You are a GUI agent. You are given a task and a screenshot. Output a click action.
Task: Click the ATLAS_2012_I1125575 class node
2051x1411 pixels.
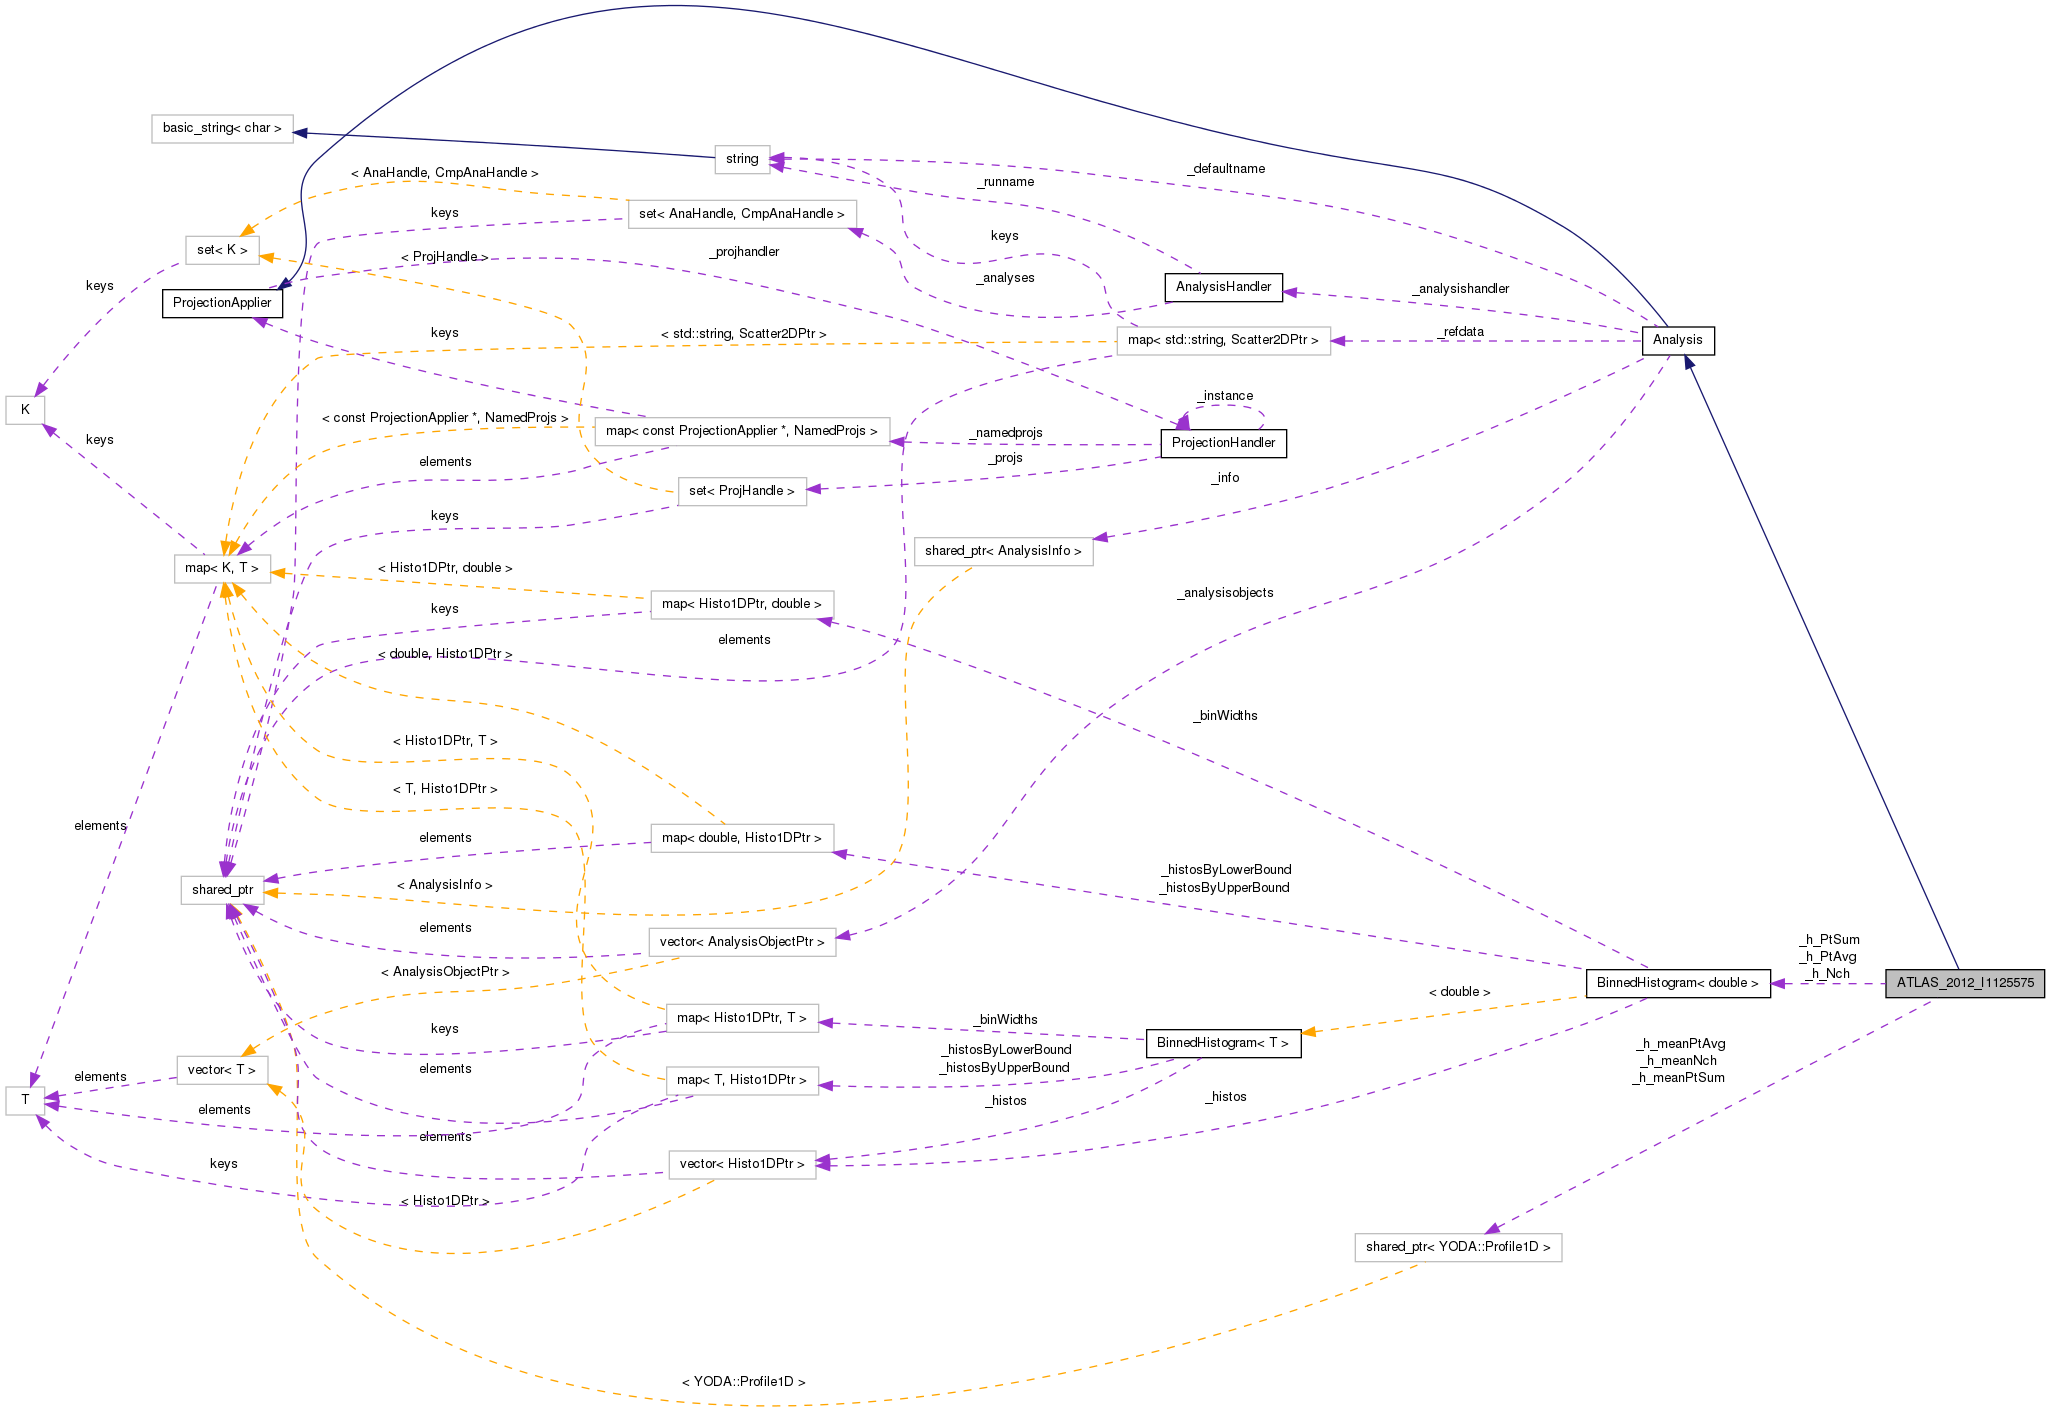pyautogui.click(x=1965, y=983)
